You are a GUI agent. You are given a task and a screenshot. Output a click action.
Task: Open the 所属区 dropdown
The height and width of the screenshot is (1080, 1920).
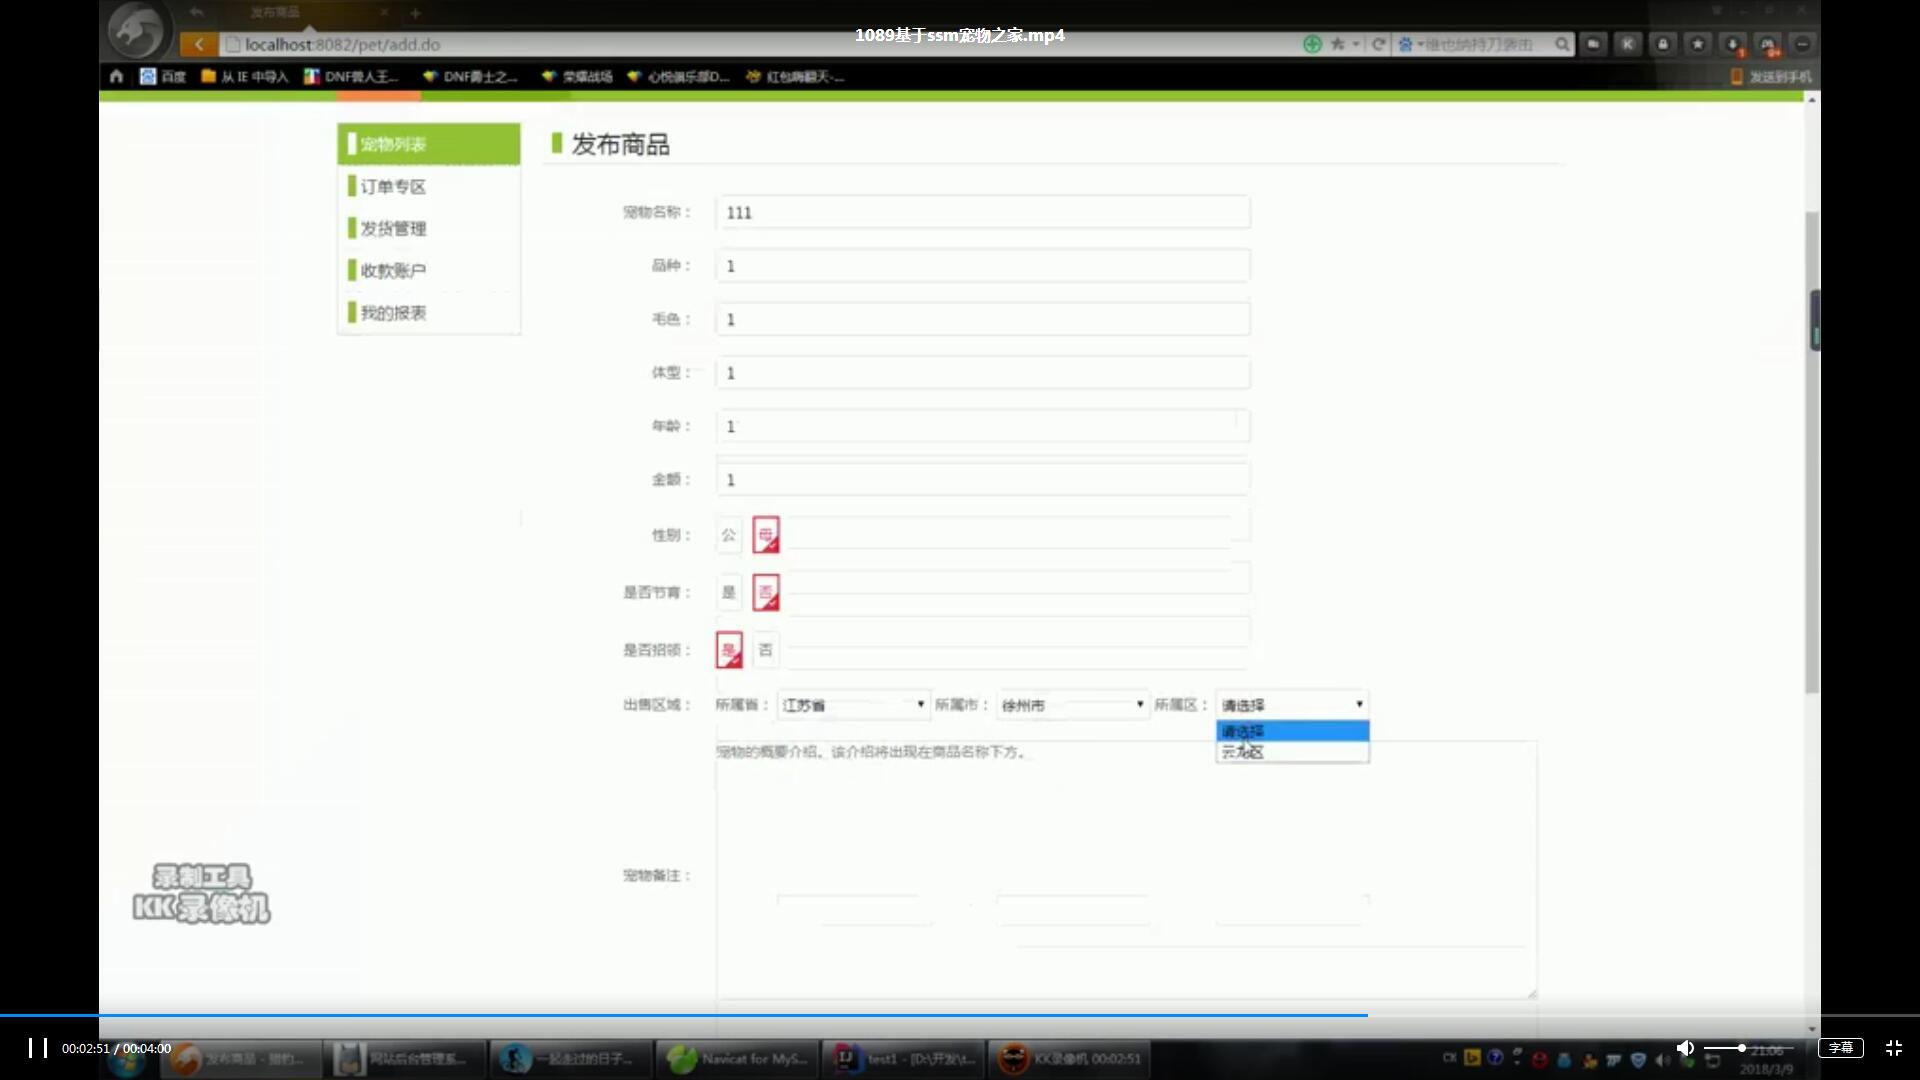point(1292,705)
